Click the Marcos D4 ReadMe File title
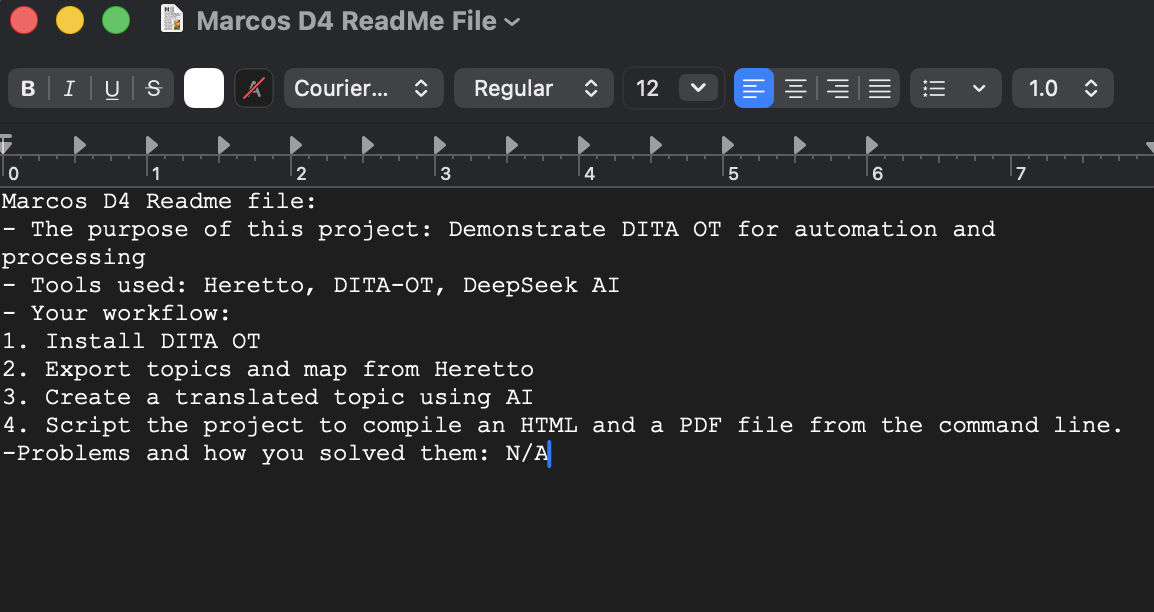Screen dimensions: 1154x612 (347, 21)
